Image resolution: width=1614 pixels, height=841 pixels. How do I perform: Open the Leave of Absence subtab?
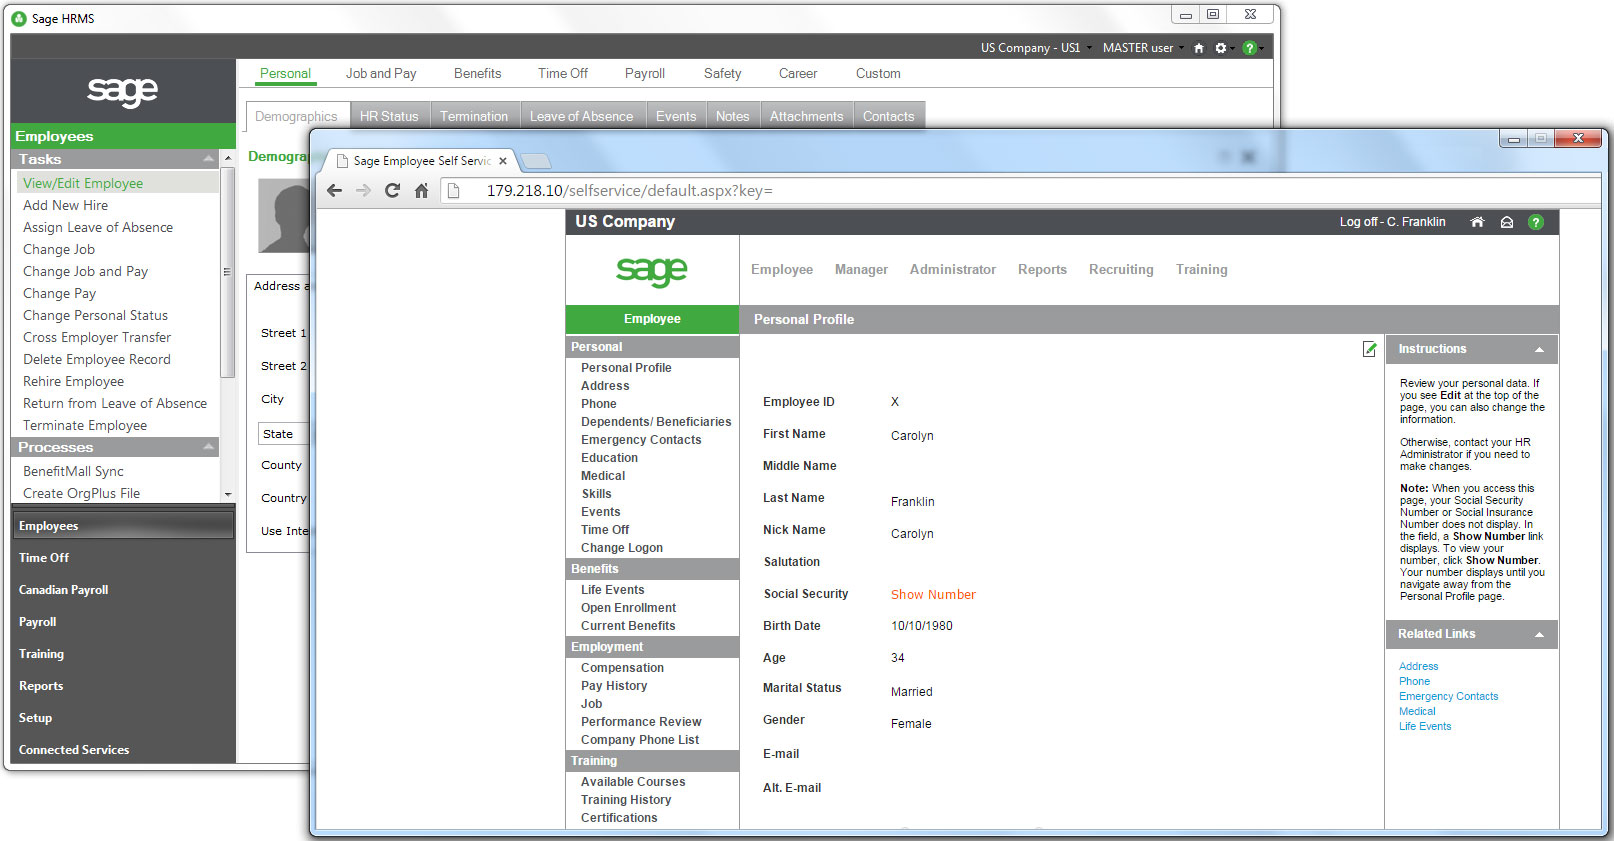(582, 116)
